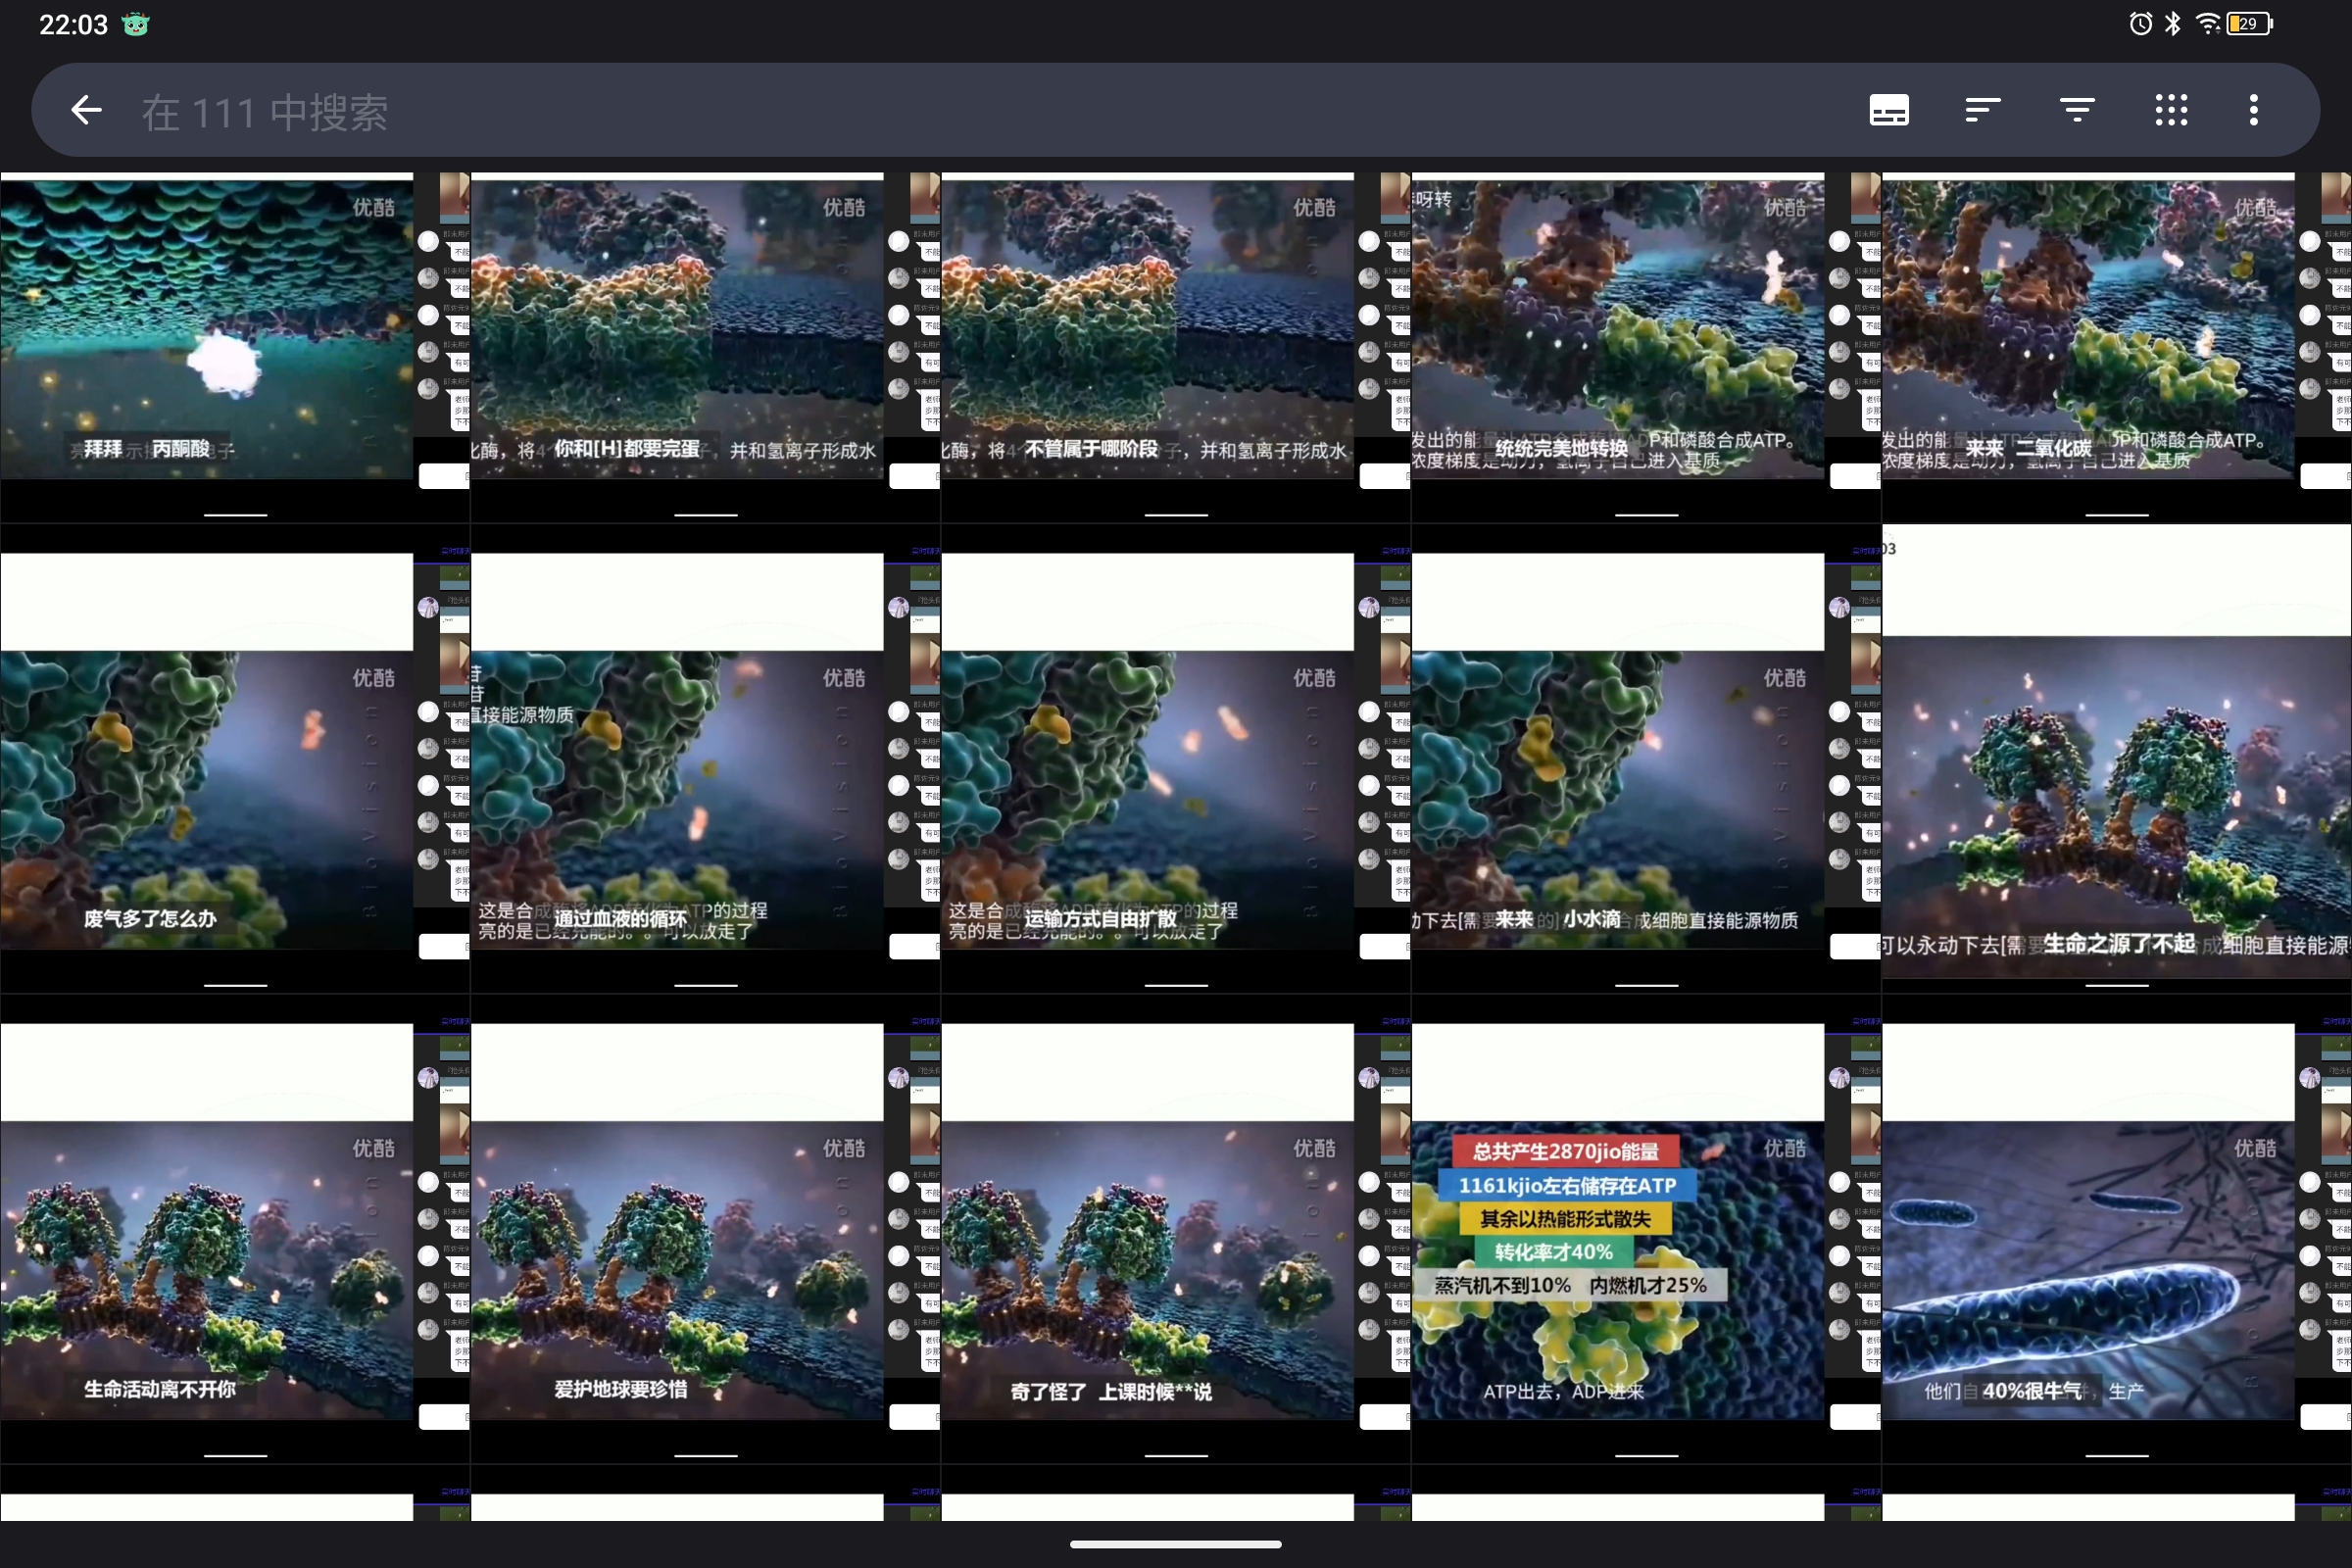The height and width of the screenshot is (1568, 2352).
Task: Switch layout with the grid view icon
Action: (x=2171, y=110)
